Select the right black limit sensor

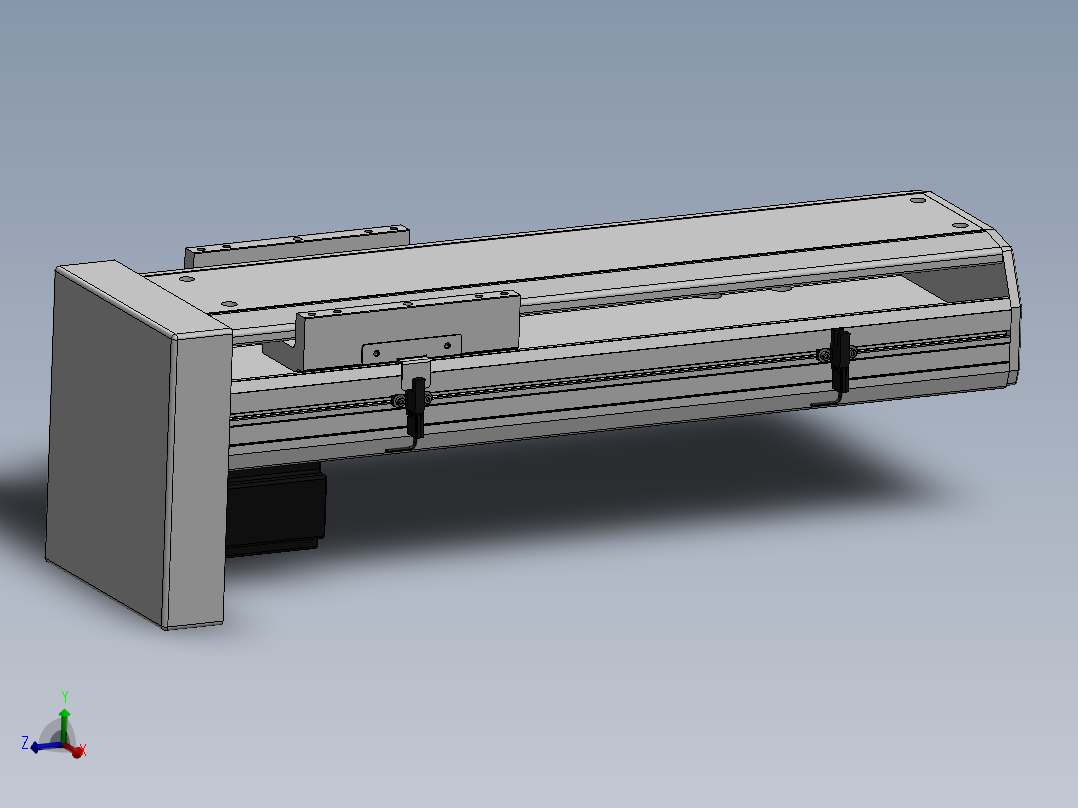click(x=839, y=361)
